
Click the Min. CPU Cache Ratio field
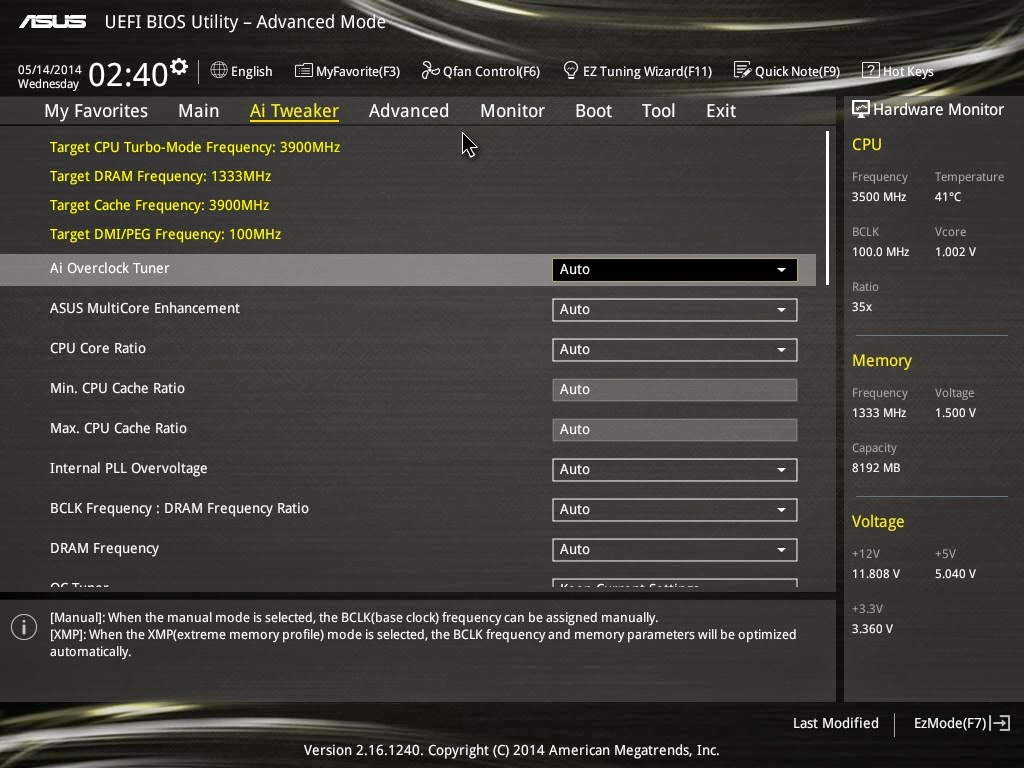click(675, 390)
